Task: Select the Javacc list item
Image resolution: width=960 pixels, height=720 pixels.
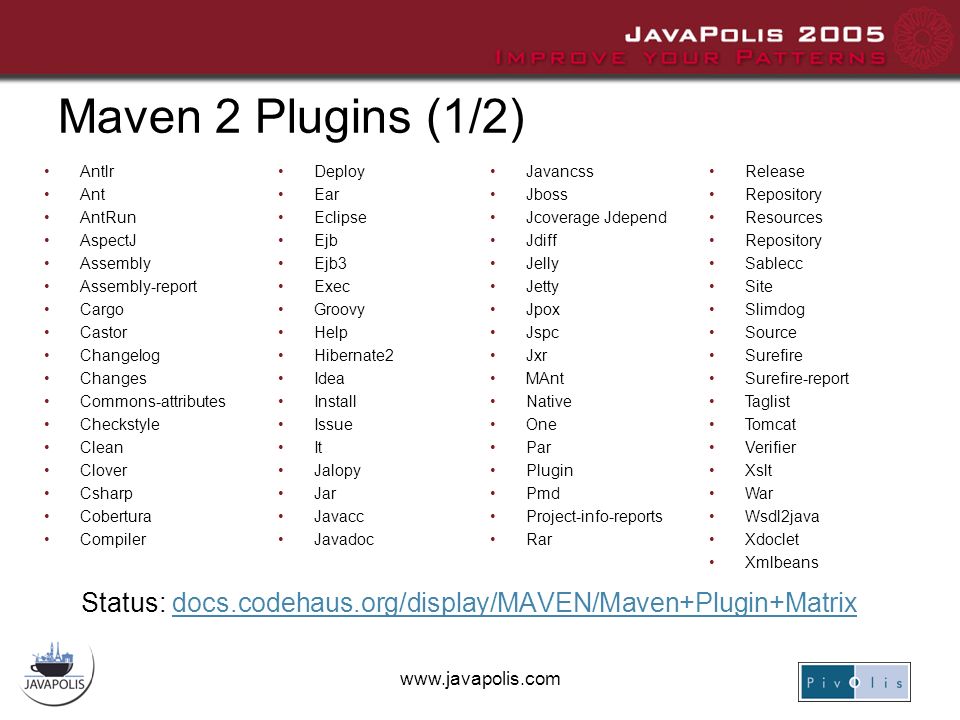Action: point(339,517)
